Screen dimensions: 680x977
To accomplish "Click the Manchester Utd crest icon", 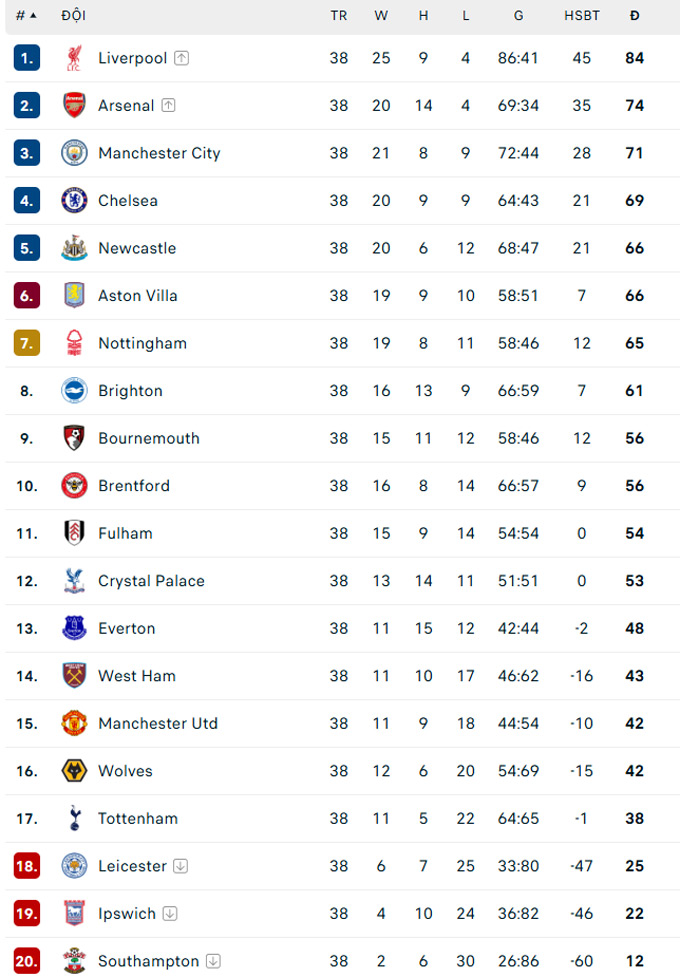I will [x=74, y=723].
